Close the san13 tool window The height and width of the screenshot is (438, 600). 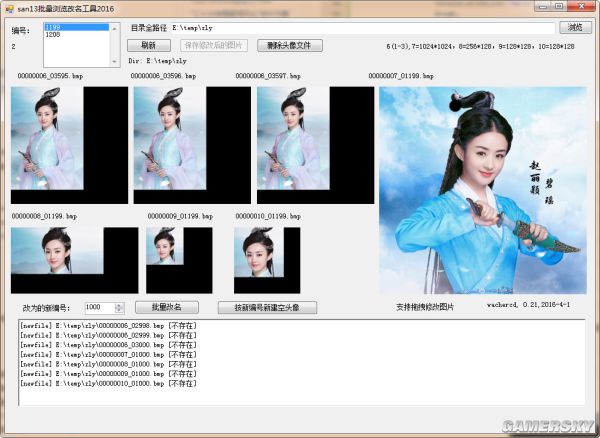tap(581, 6)
